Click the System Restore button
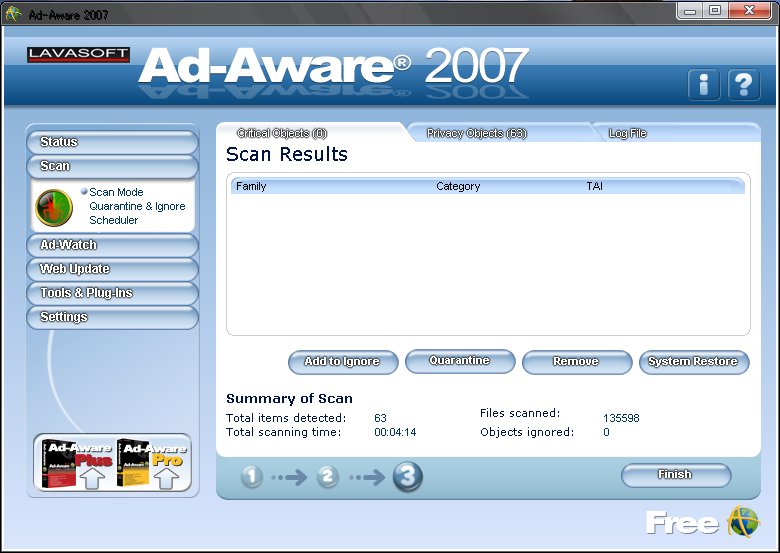Viewport: 780px width, 553px height. pyautogui.click(x=694, y=362)
